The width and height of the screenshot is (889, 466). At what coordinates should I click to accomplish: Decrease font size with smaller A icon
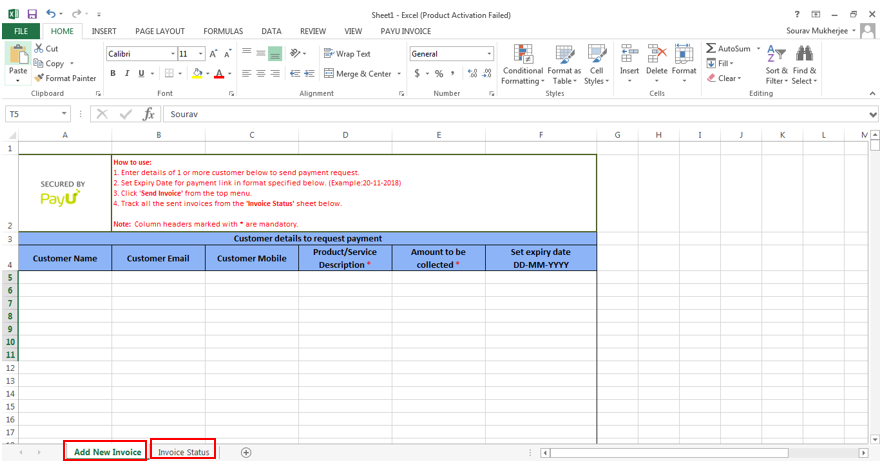(x=227, y=54)
